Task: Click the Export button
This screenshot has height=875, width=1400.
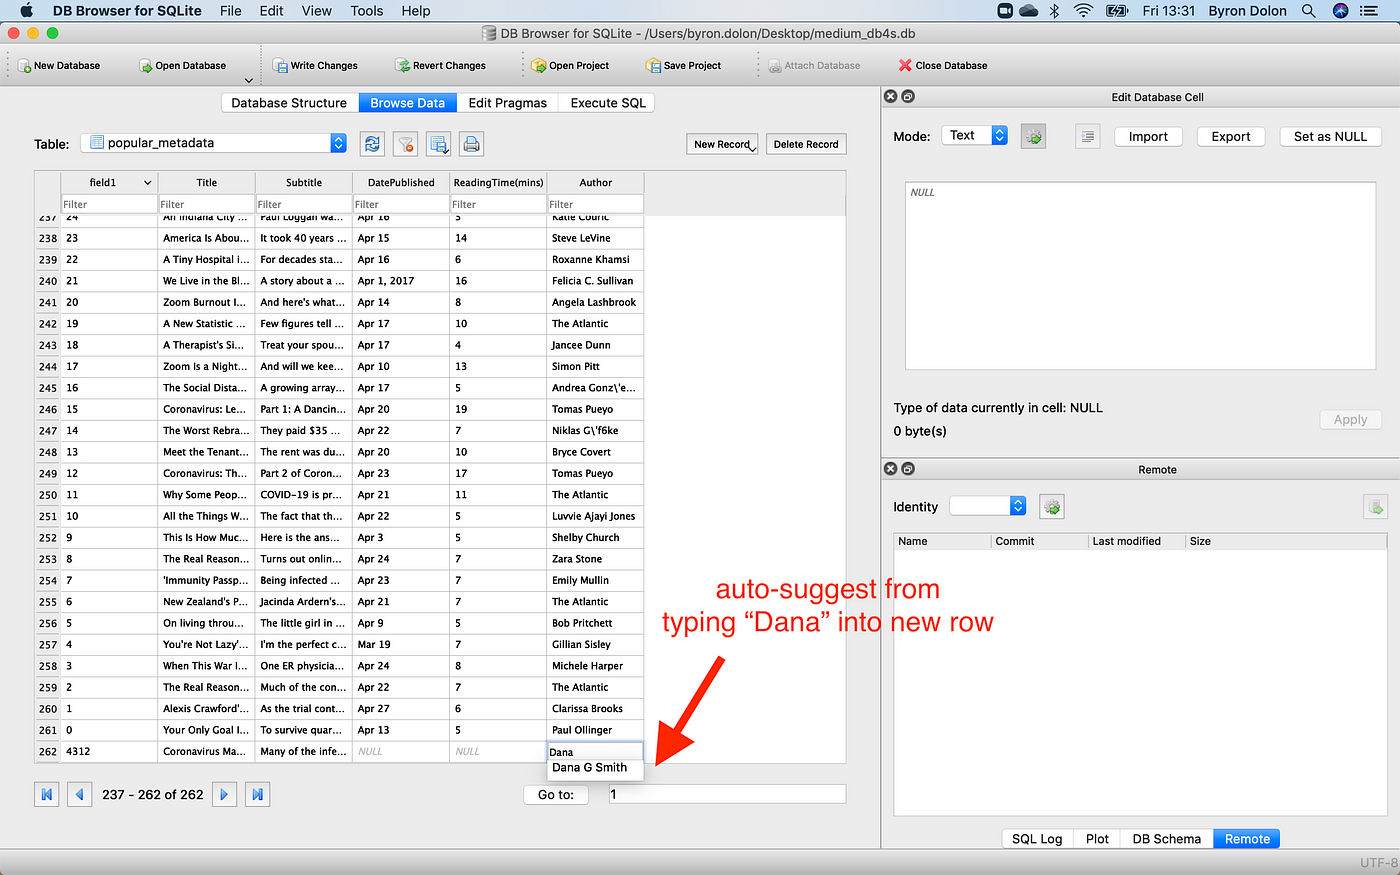Action: (x=1231, y=137)
